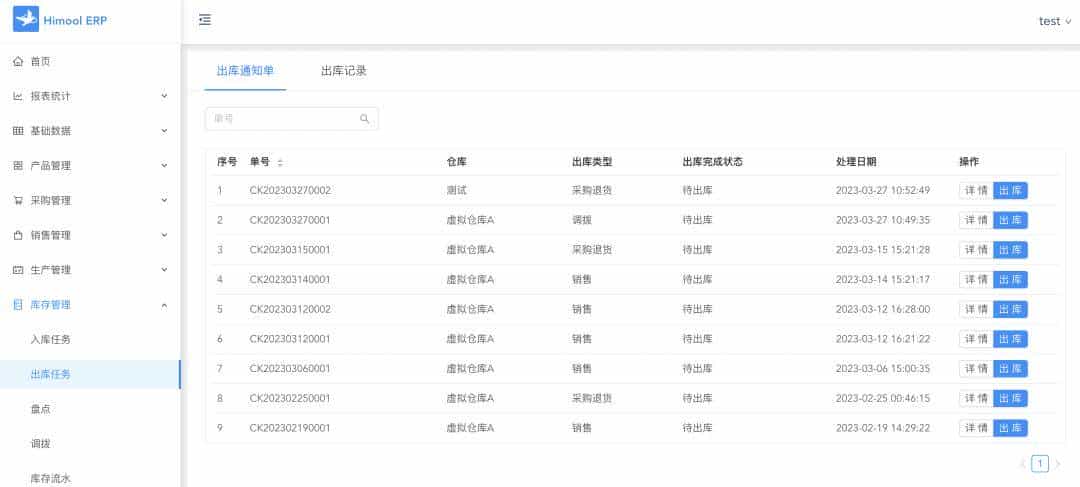Click 详情 for CK202303270002
Image resolution: width=1080 pixels, height=487 pixels.
point(976,191)
